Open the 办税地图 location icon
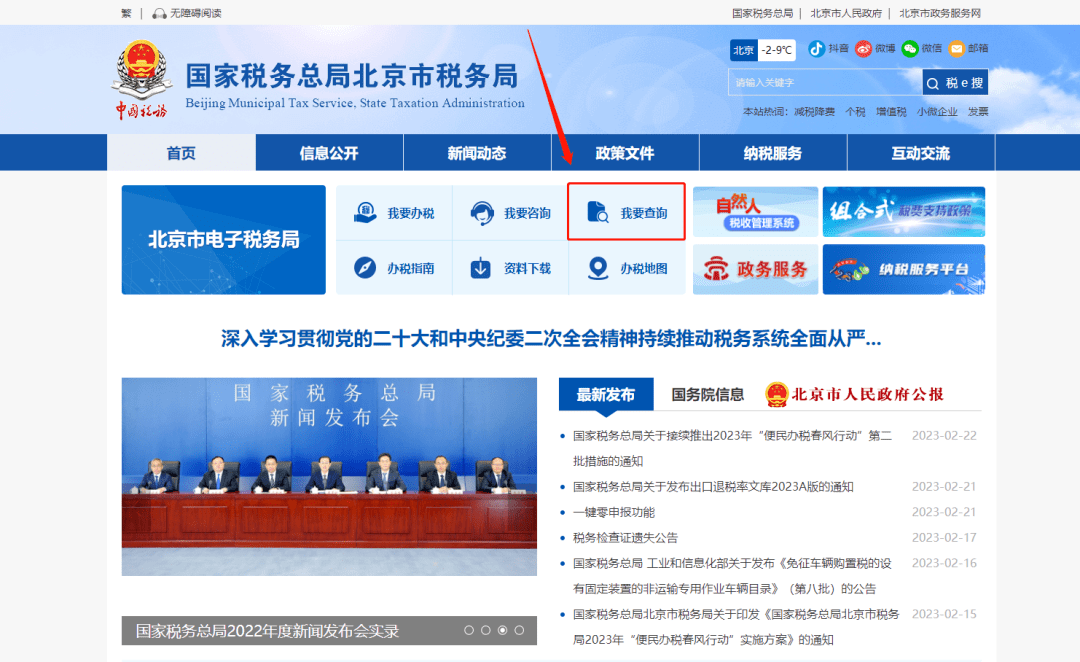The width and height of the screenshot is (1080, 662). [626, 268]
